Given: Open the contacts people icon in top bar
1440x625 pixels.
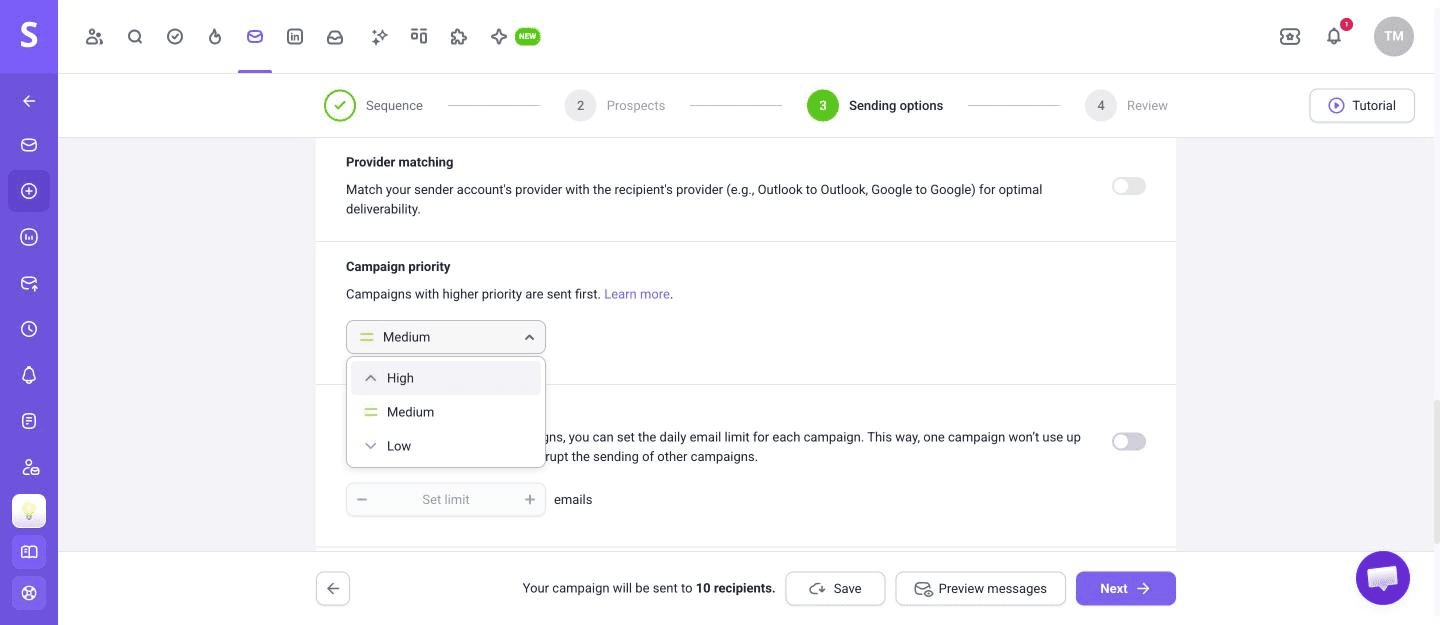Looking at the screenshot, I should tap(95, 37).
